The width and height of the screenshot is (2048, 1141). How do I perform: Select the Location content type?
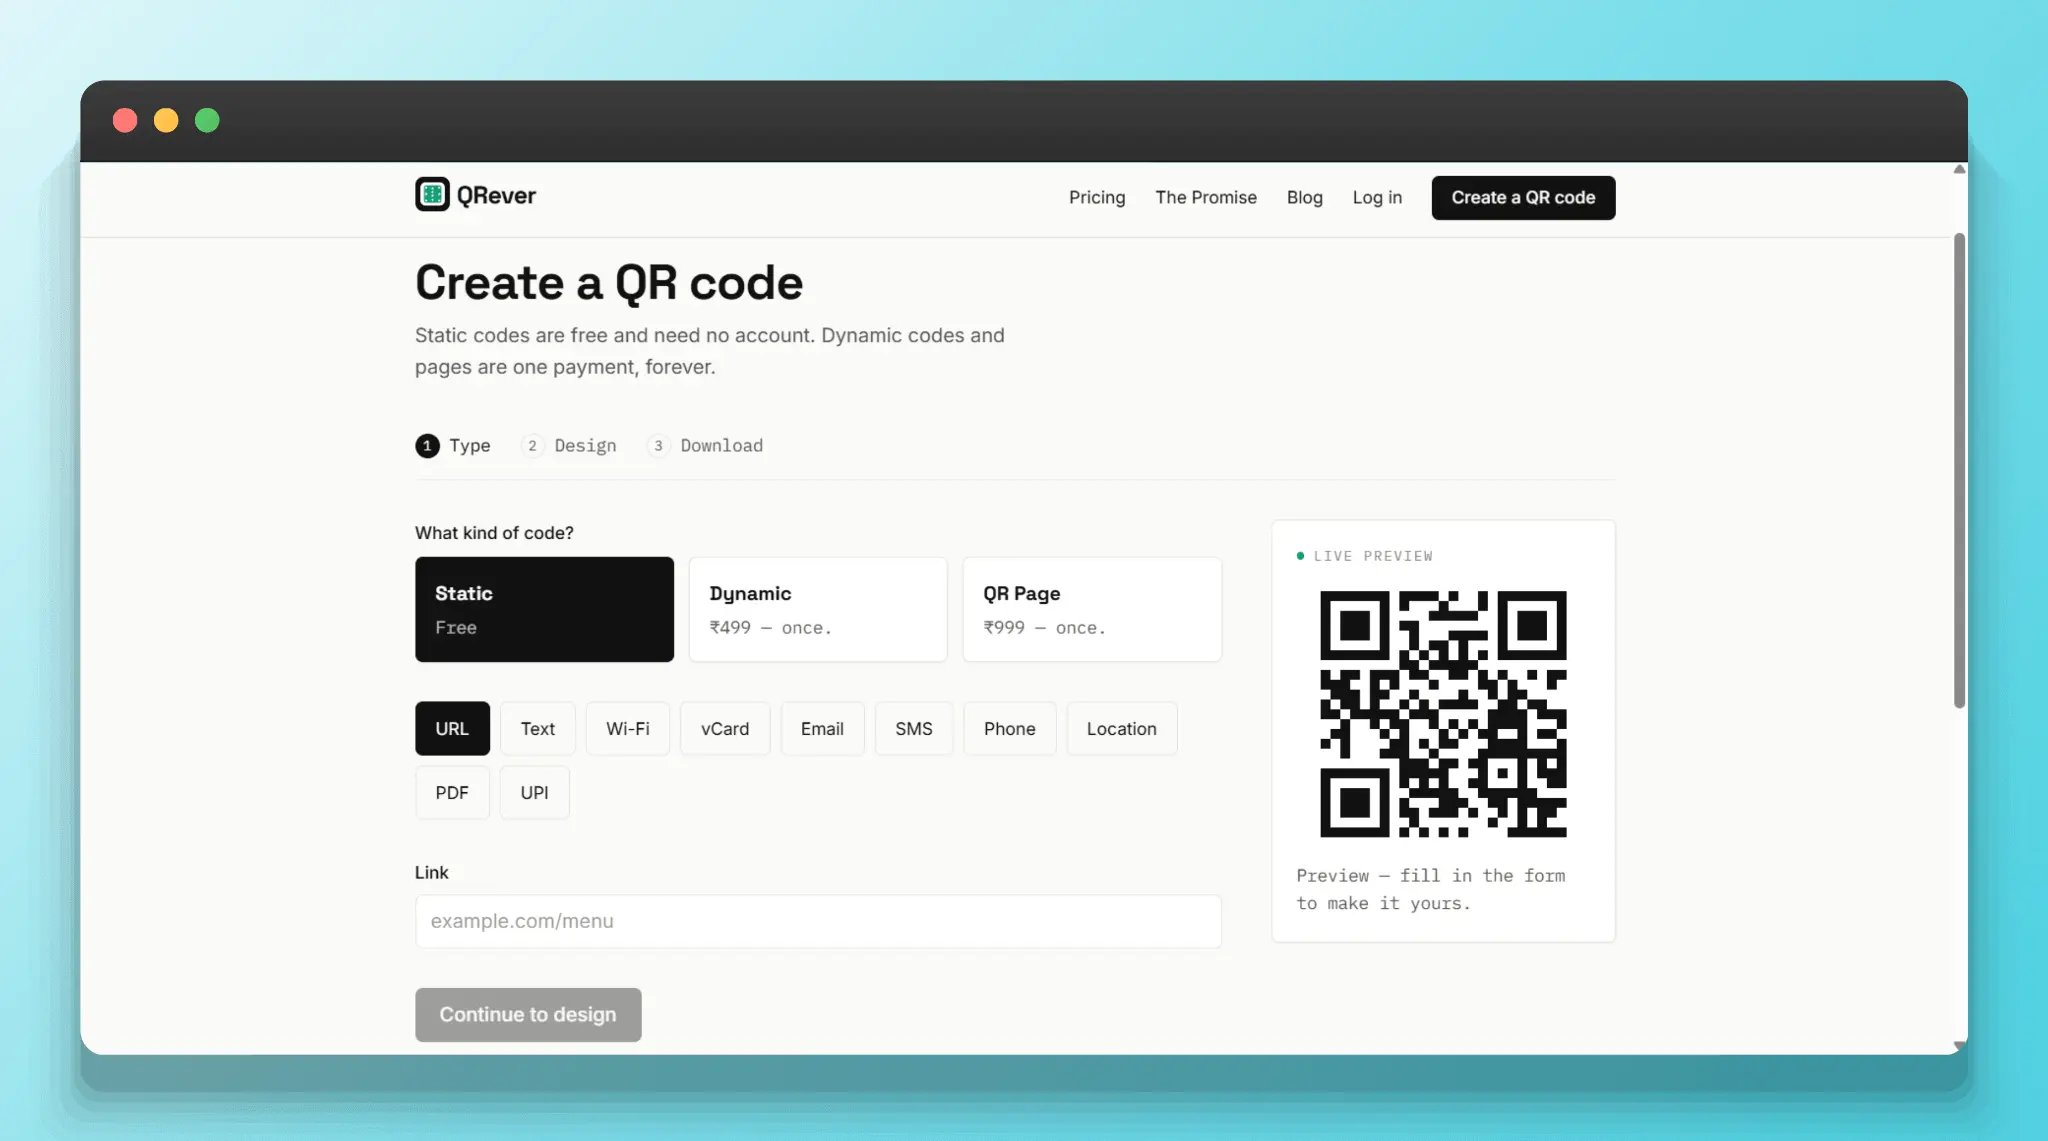(x=1122, y=728)
